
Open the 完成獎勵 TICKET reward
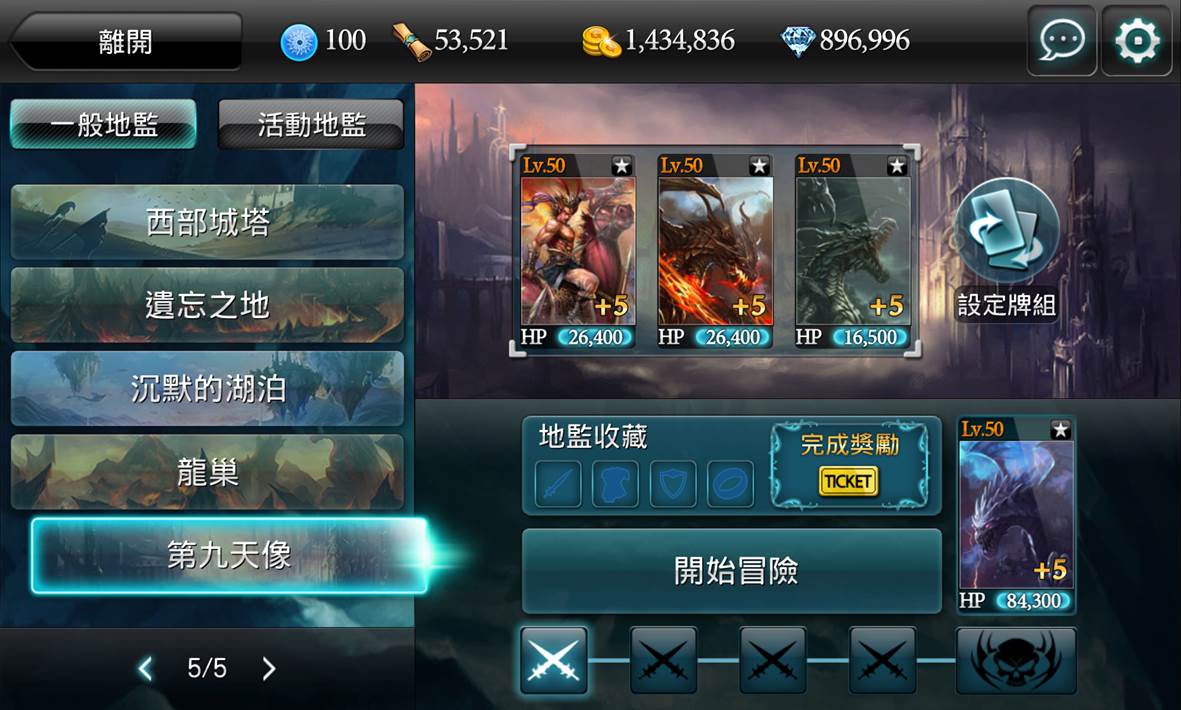click(850, 463)
